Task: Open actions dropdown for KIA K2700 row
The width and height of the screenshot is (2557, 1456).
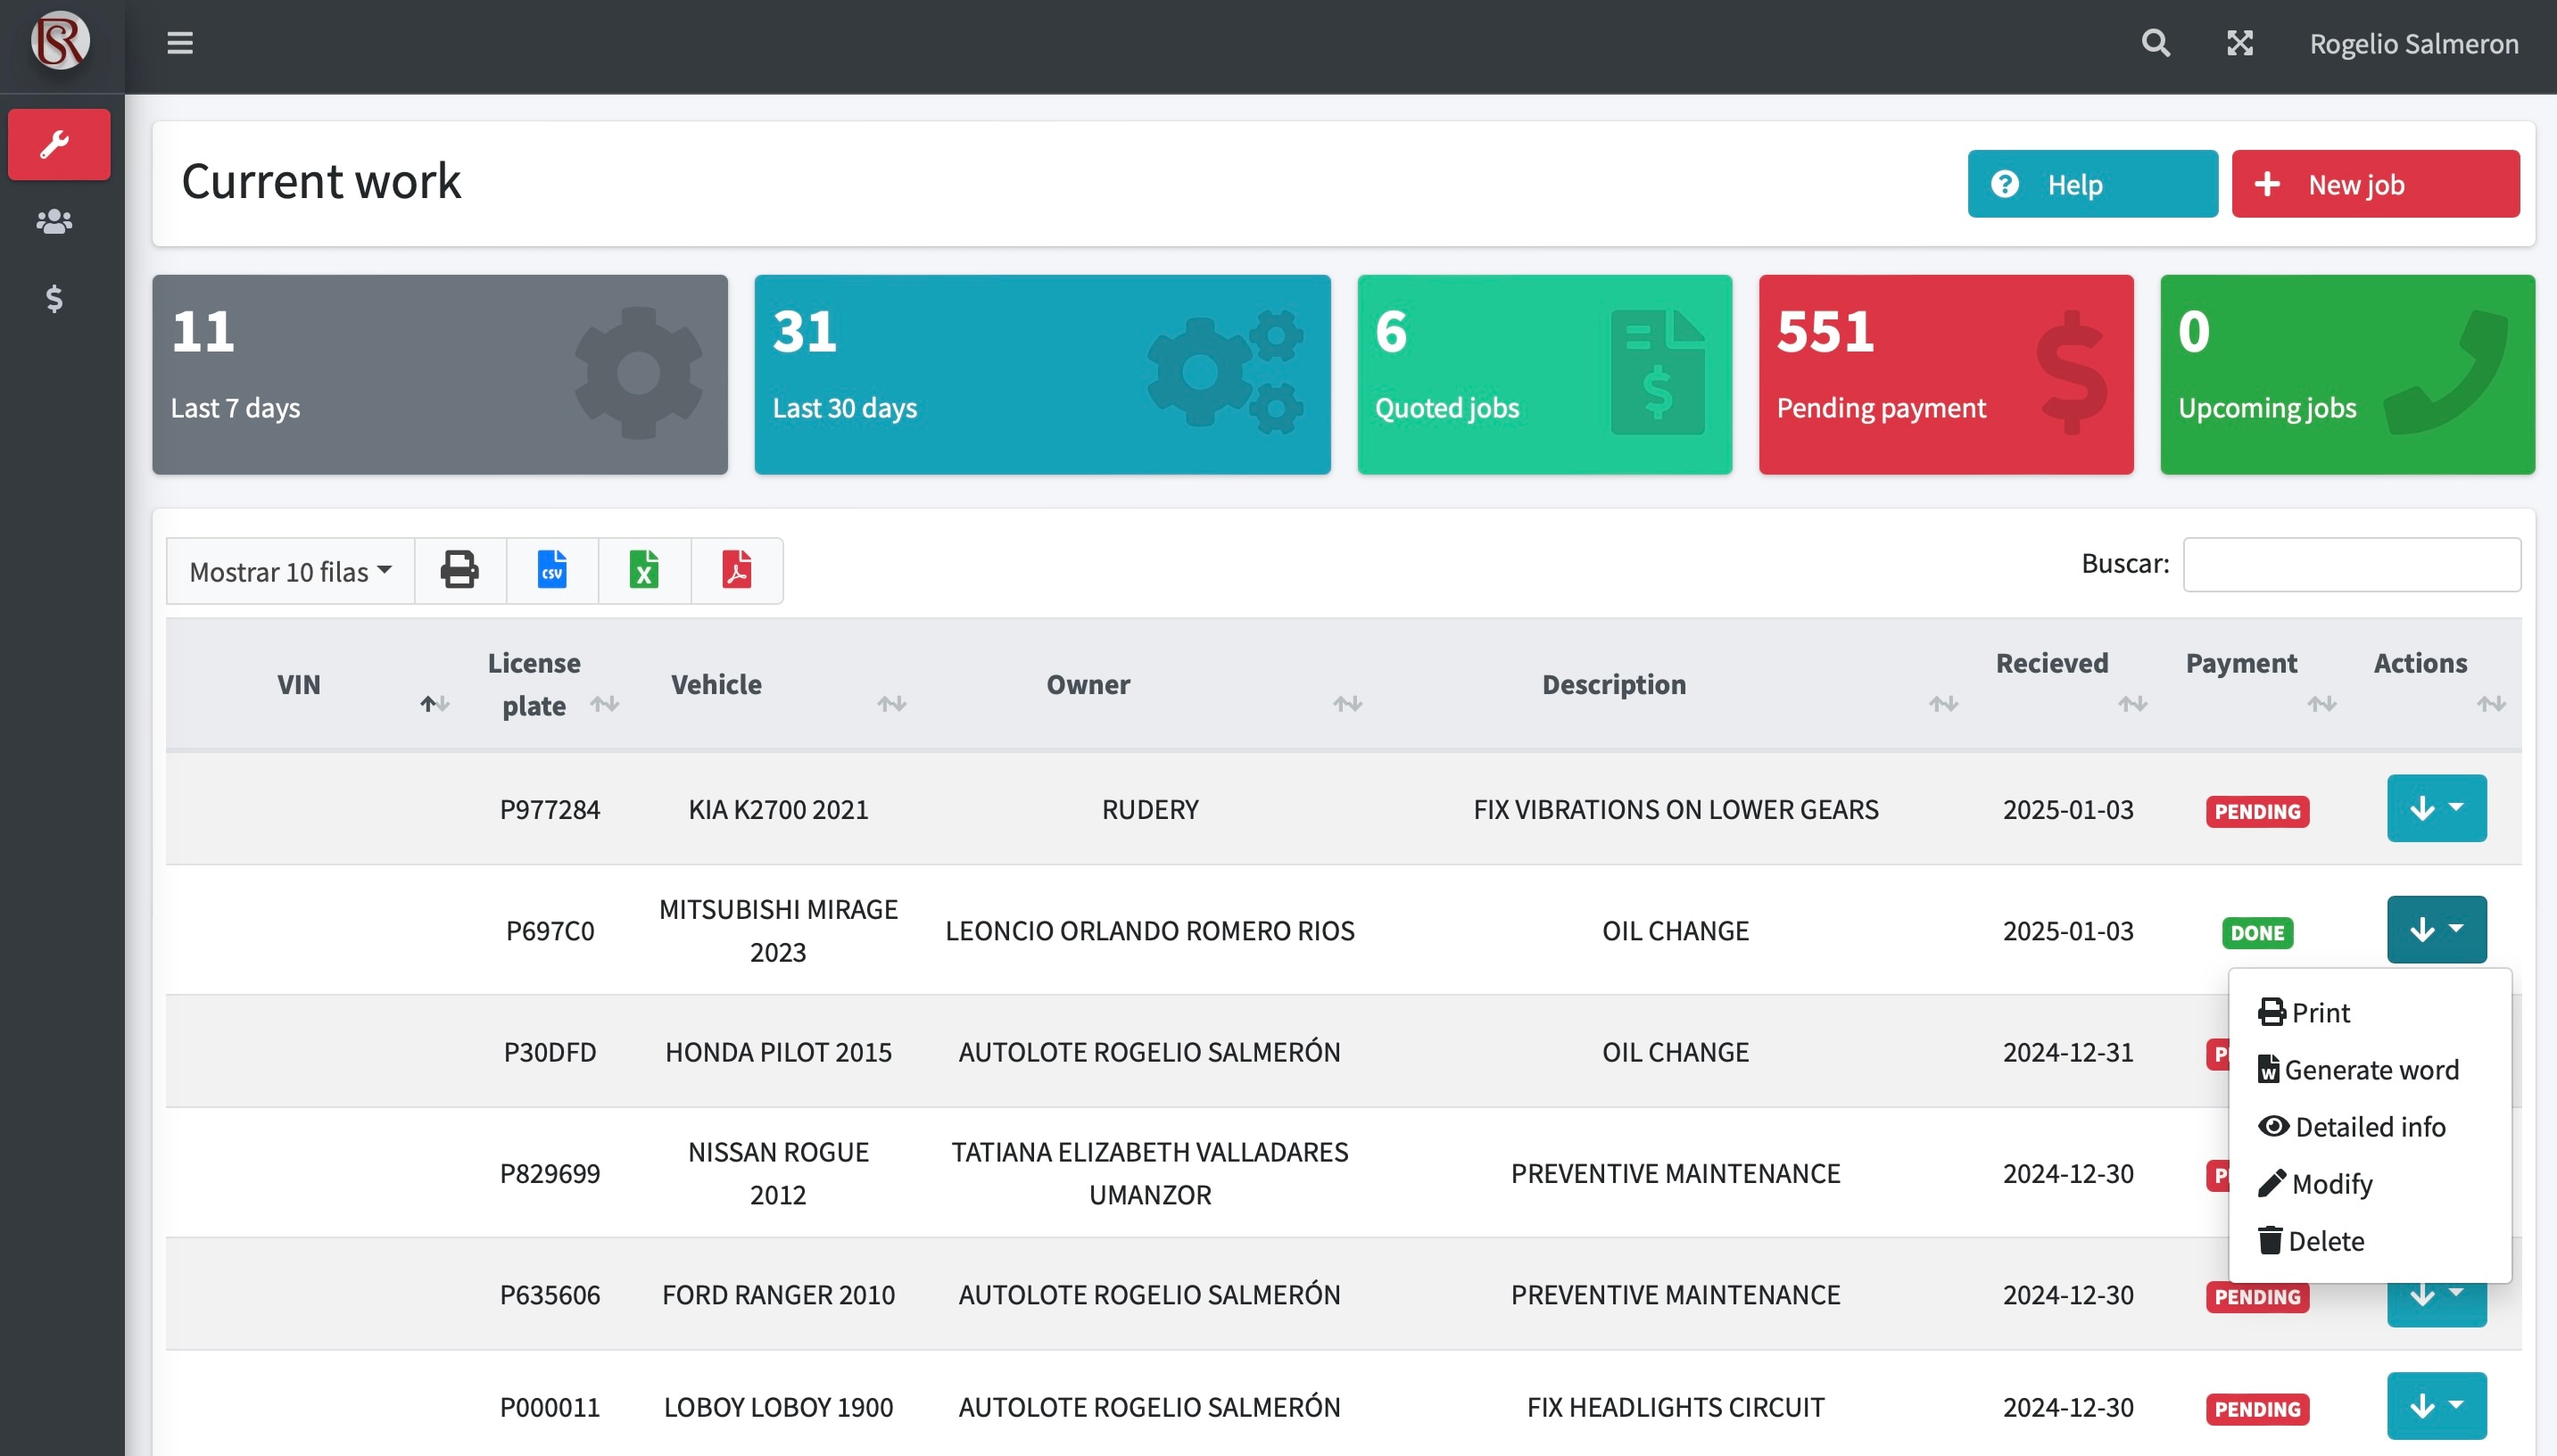Action: click(x=2436, y=808)
